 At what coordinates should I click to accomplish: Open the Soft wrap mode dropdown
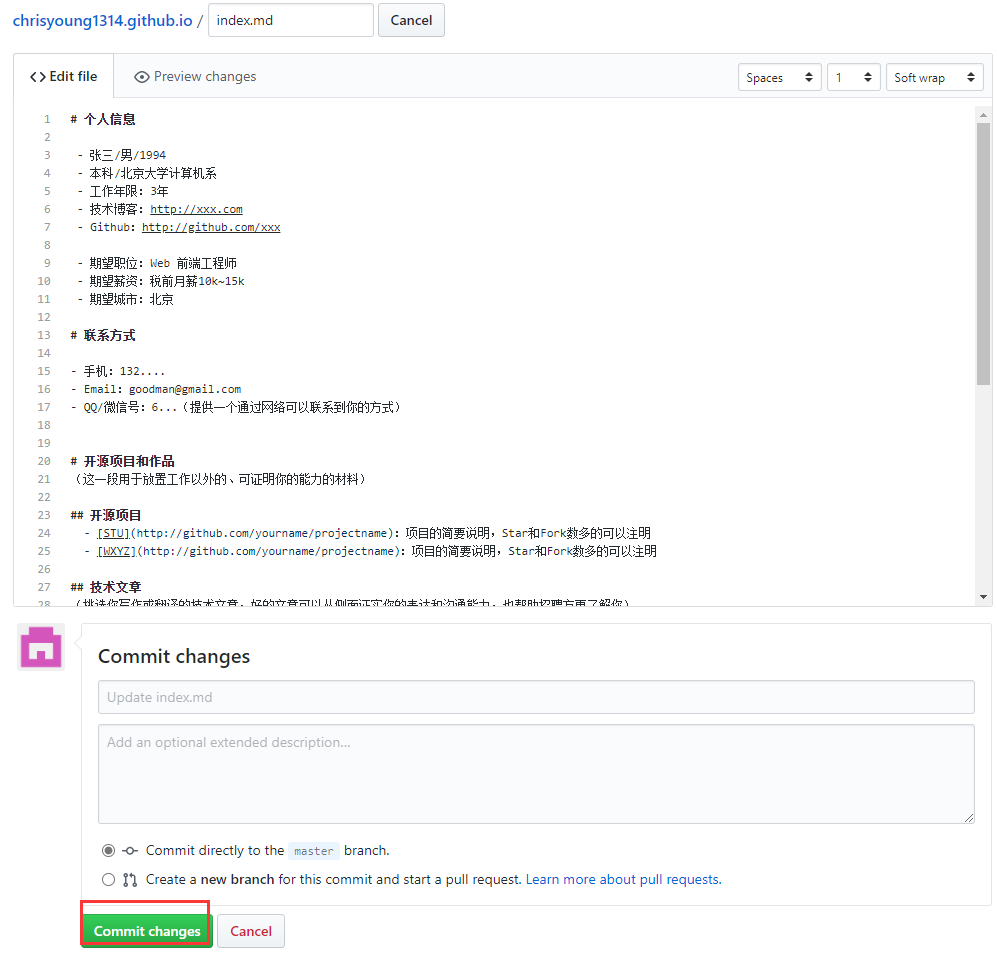click(x=935, y=78)
